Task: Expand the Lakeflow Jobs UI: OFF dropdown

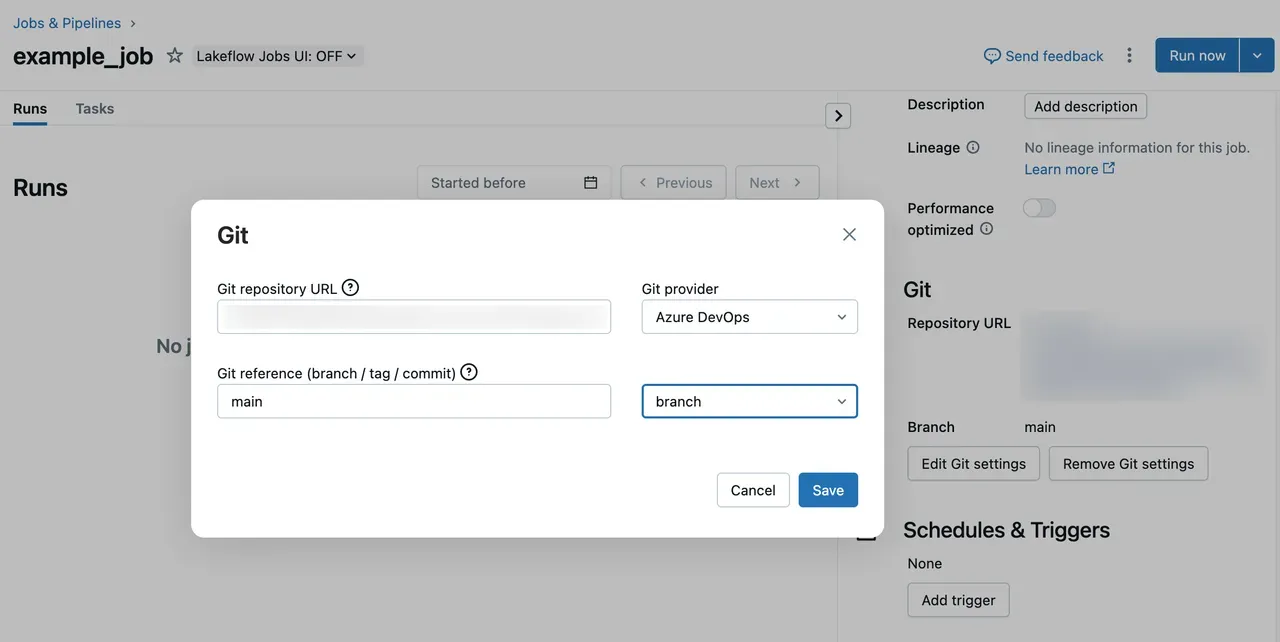Action: click(277, 56)
